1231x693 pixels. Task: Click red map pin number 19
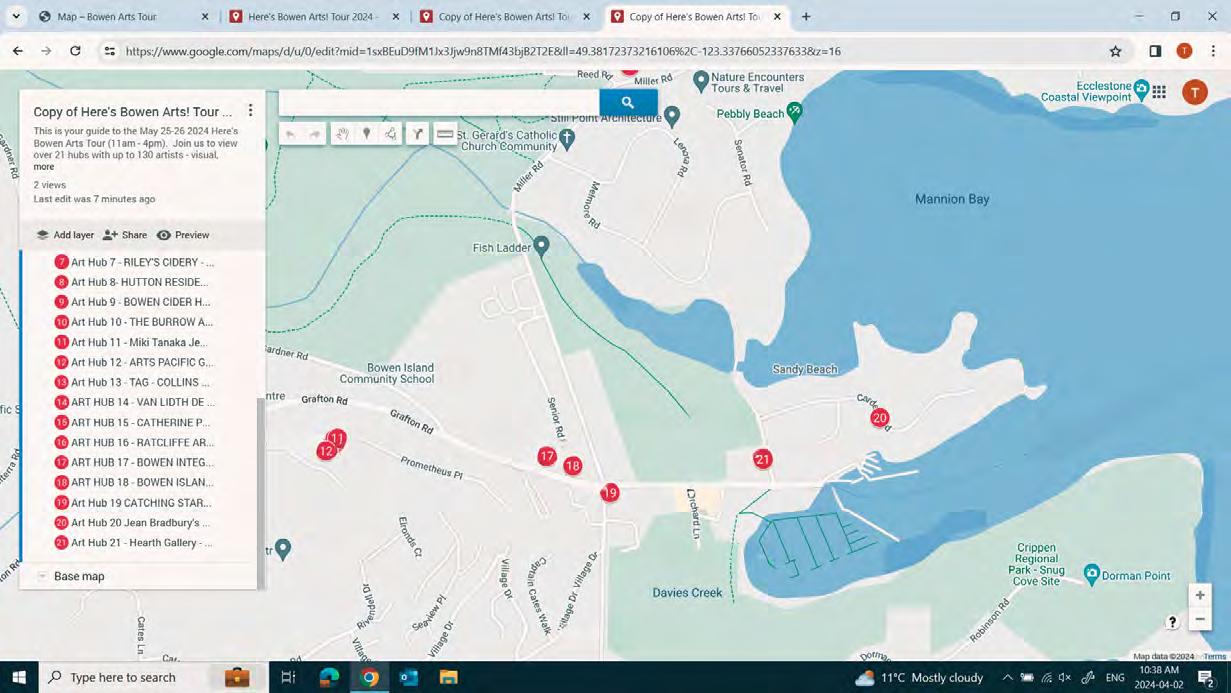610,493
